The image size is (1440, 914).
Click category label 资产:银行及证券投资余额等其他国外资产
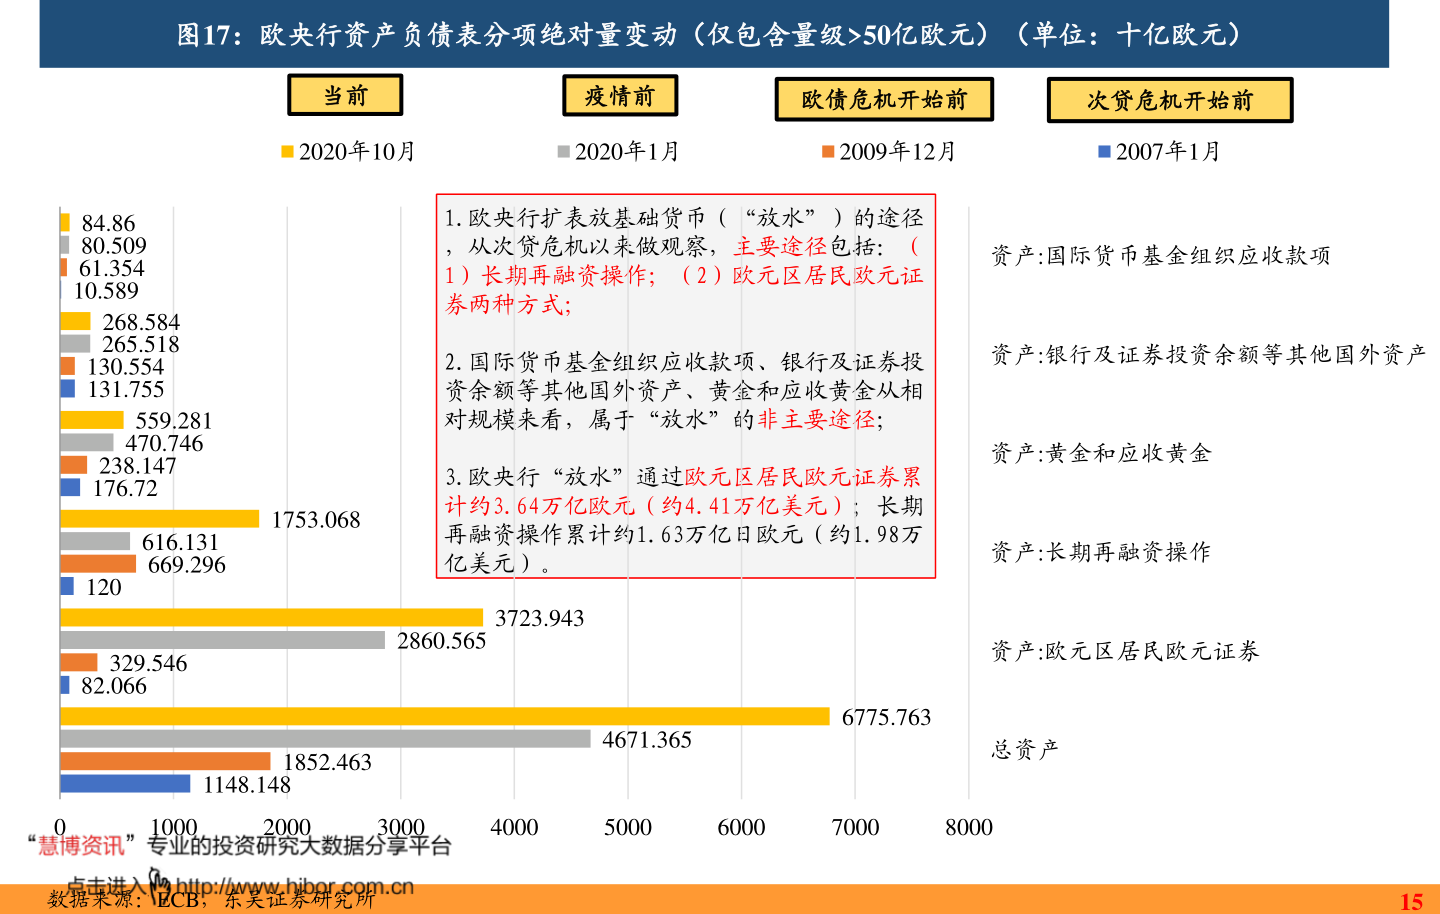1208,355
